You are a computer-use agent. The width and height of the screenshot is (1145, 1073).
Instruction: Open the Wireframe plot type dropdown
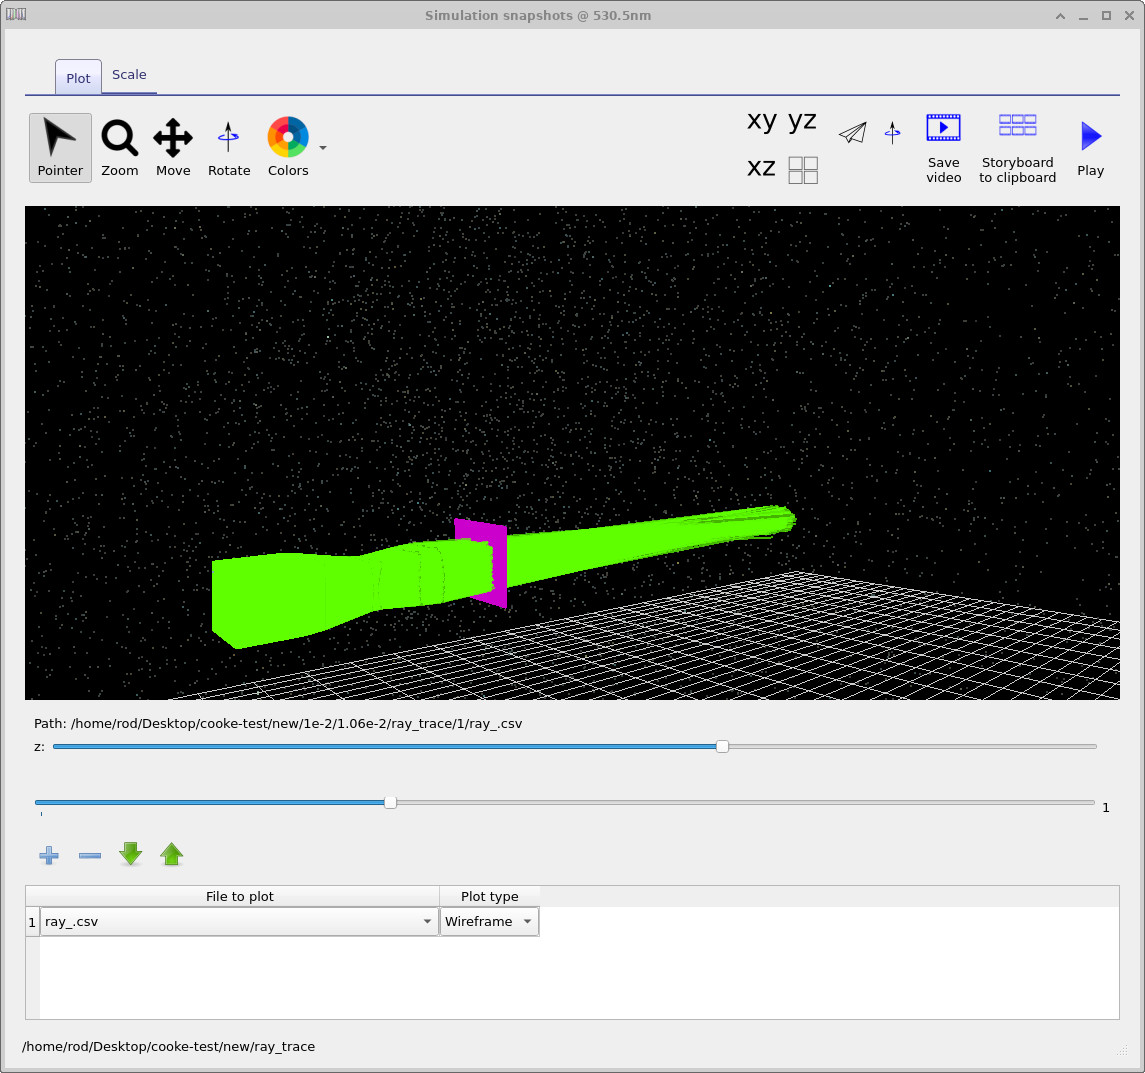coord(527,921)
